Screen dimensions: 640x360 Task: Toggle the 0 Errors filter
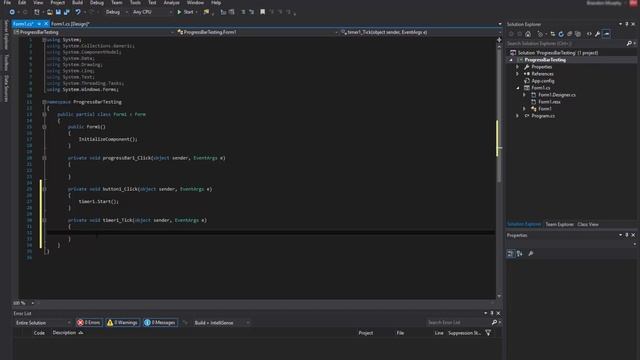(x=89, y=322)
